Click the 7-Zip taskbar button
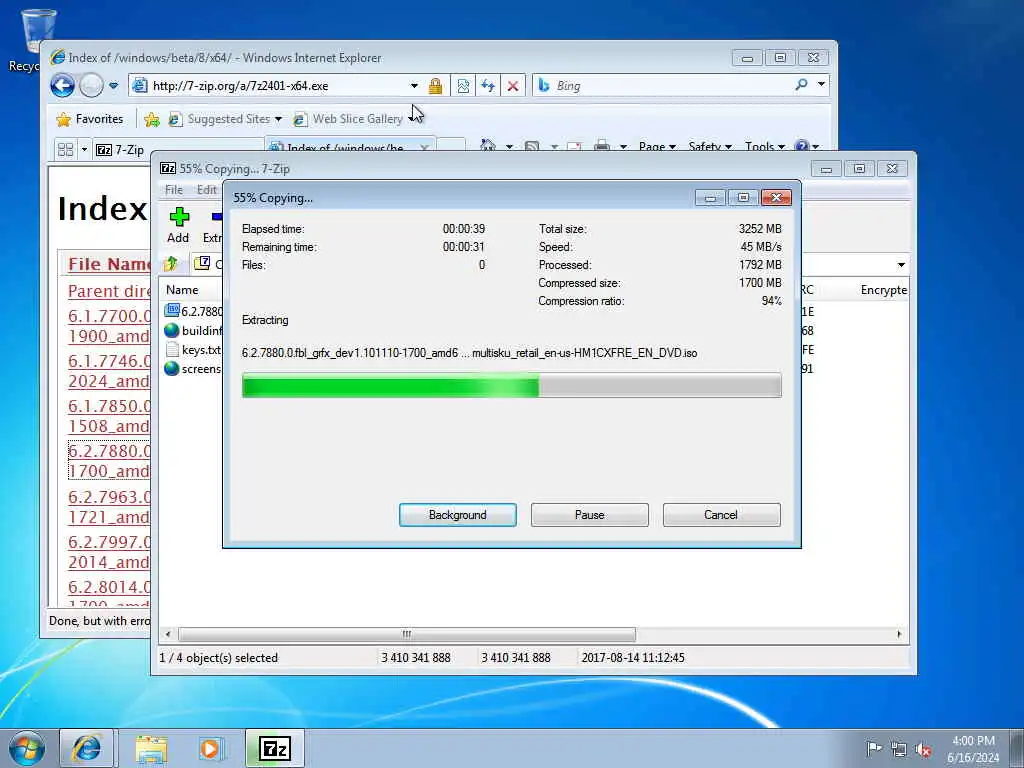This screenshot has width=1024, height=768. tap(275, 748)
